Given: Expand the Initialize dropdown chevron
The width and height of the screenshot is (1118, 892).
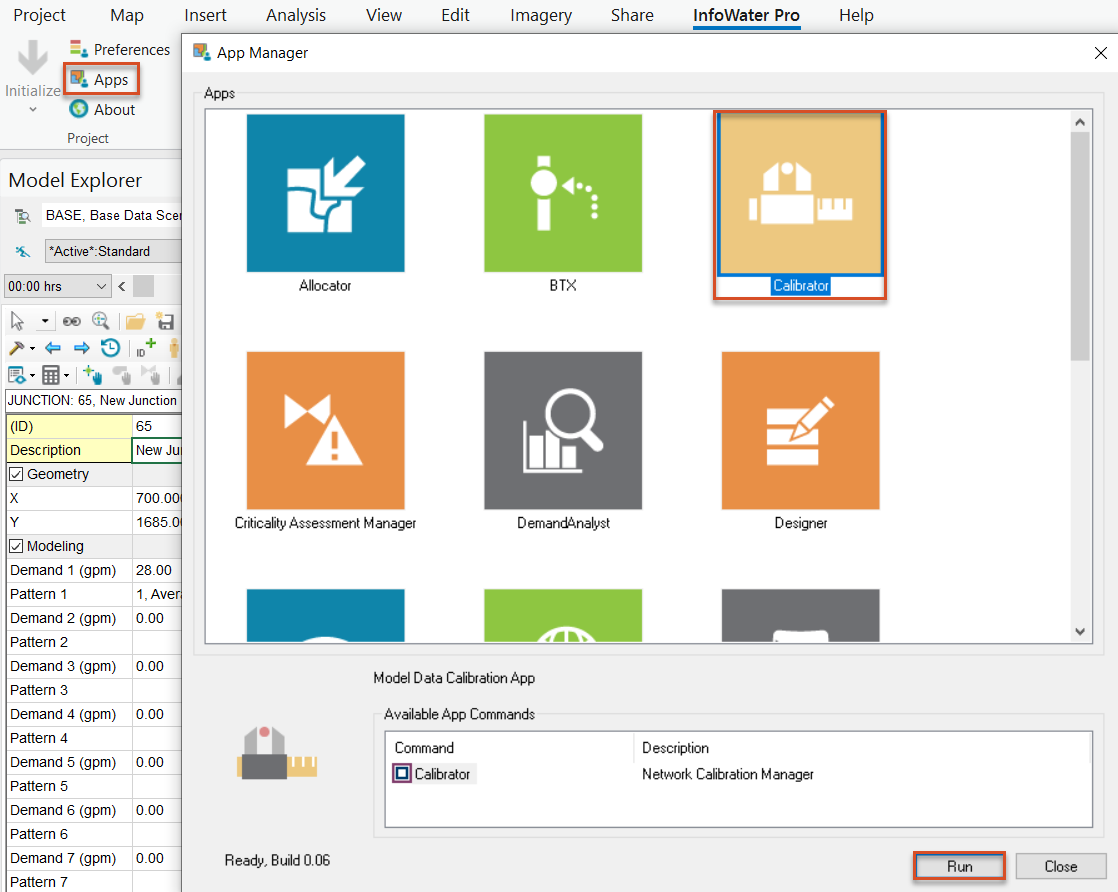Looking at the screenshot, I should (x=33, y=110).
